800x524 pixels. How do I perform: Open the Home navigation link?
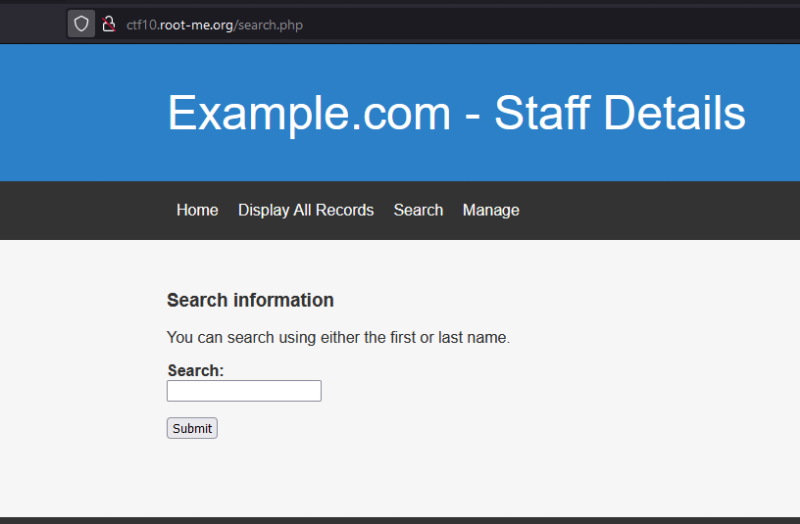[197, 210]
